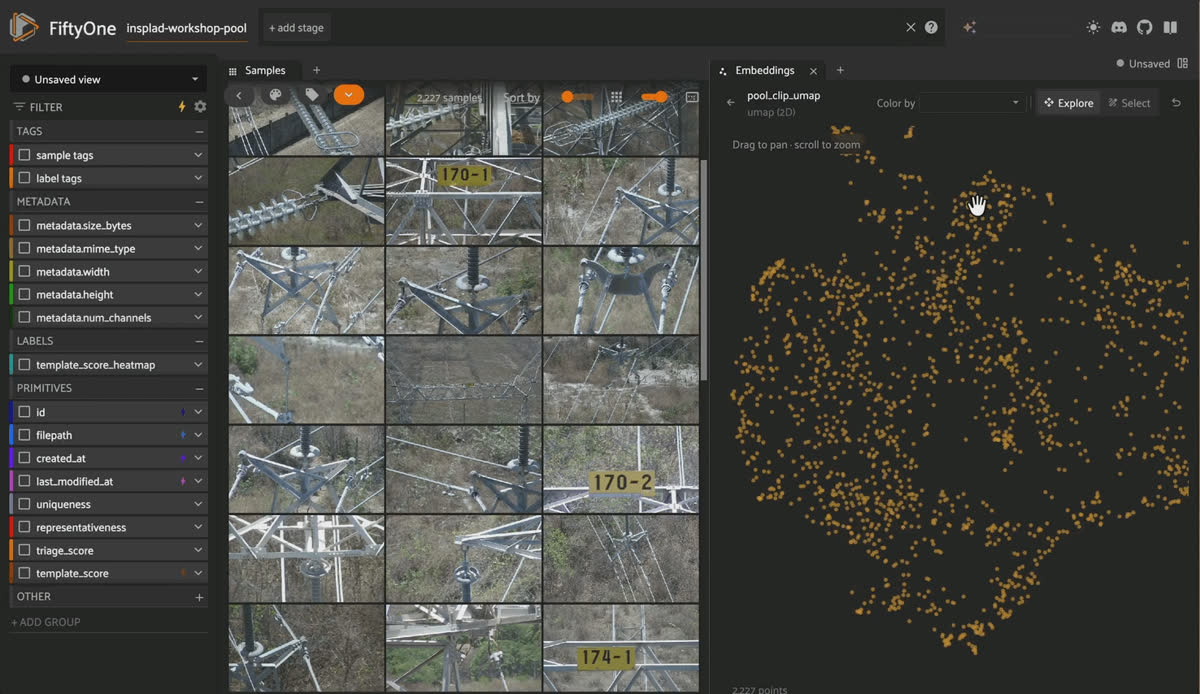The width and height of the screenshot is (1200, 694).
Task: Enable the metadata.size_bytes checkbox
Action: tap(24, 225)
